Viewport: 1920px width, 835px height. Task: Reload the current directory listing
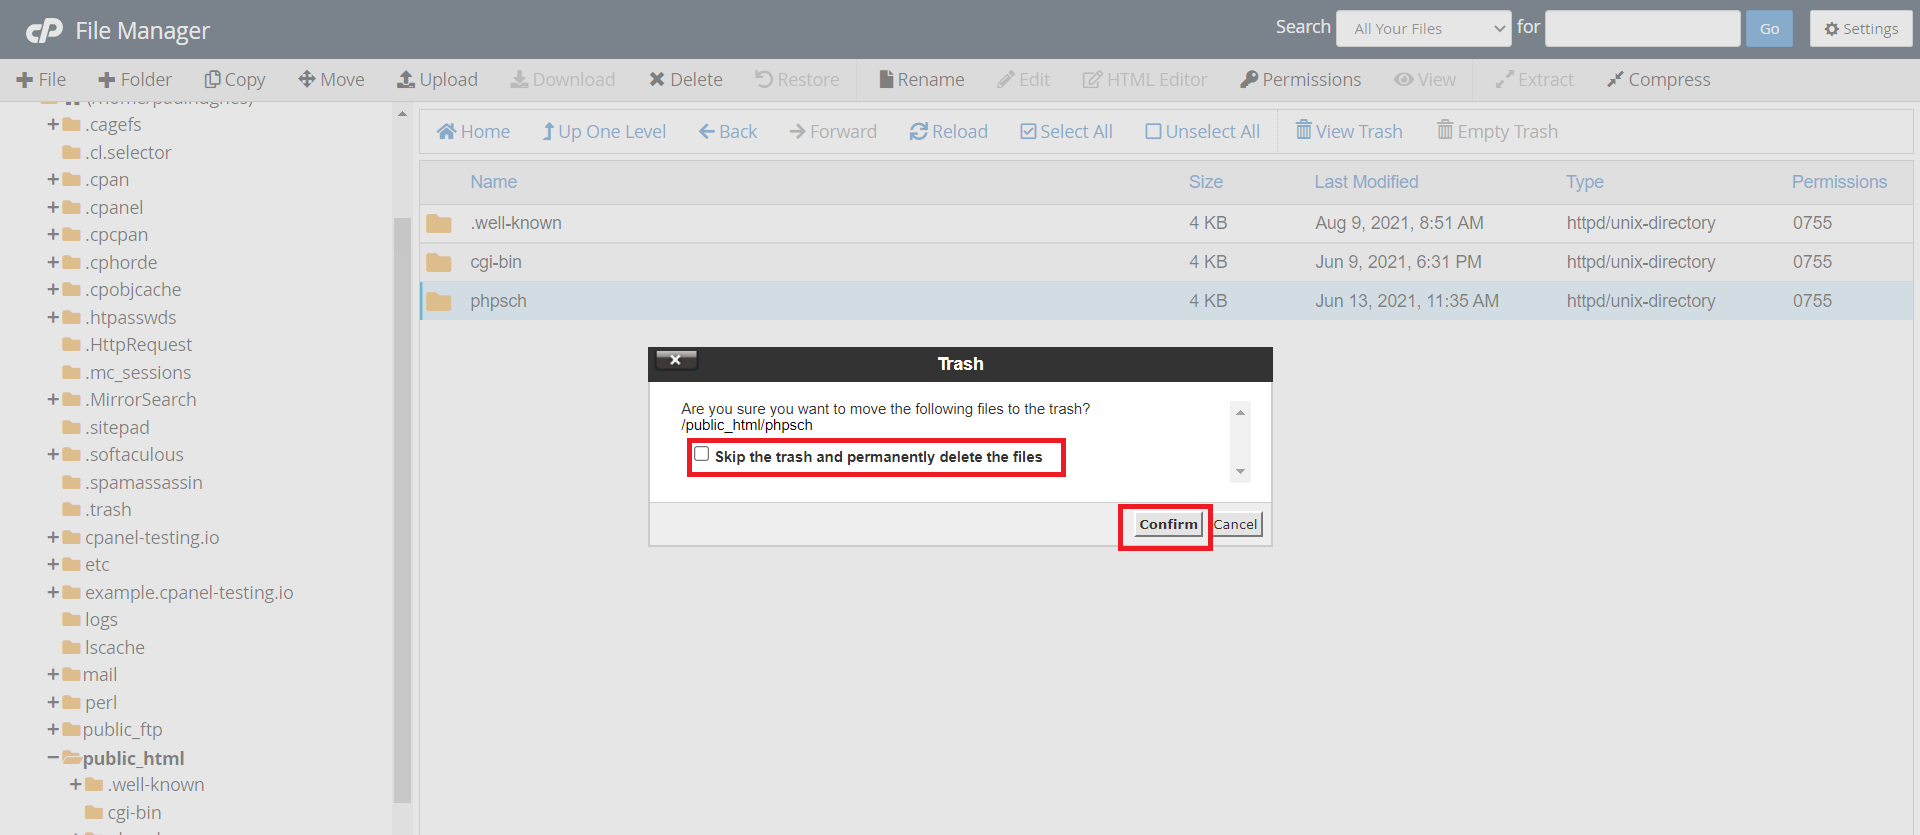948,132
